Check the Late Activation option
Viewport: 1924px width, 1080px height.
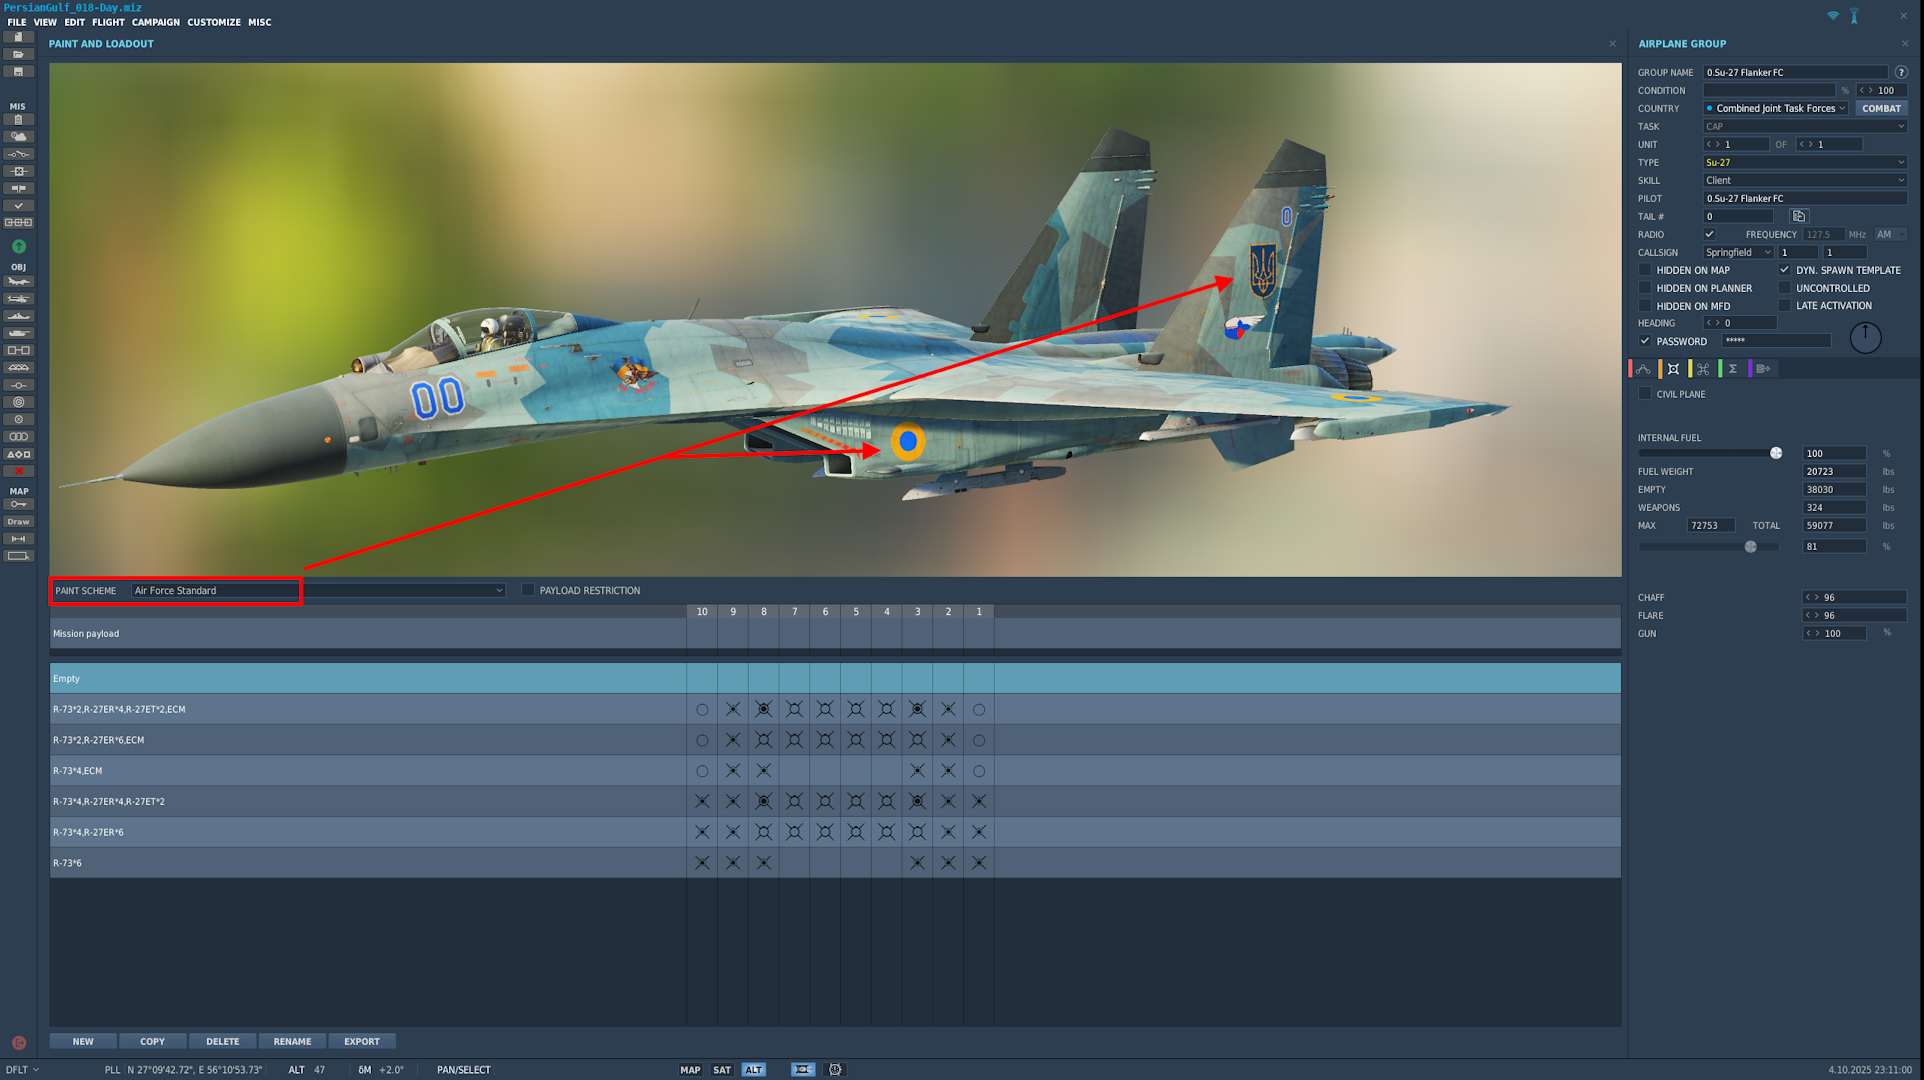1784,306
